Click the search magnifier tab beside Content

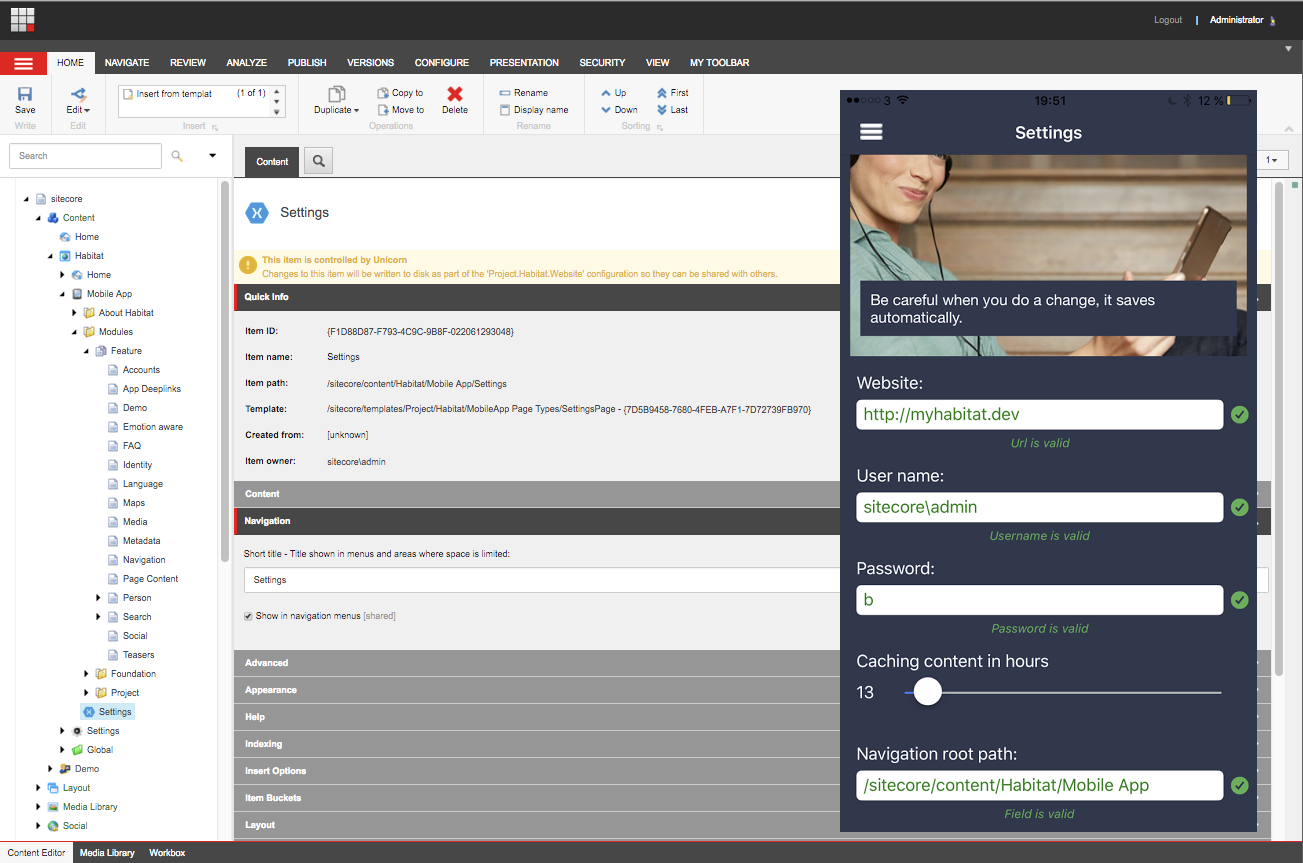pyautogui.click(x=318, y=161)
